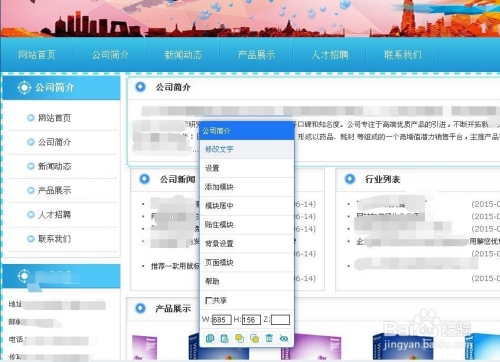
Task: Click arrow icon beside 产品展示 section heading
Action: (x=141, y=308)
